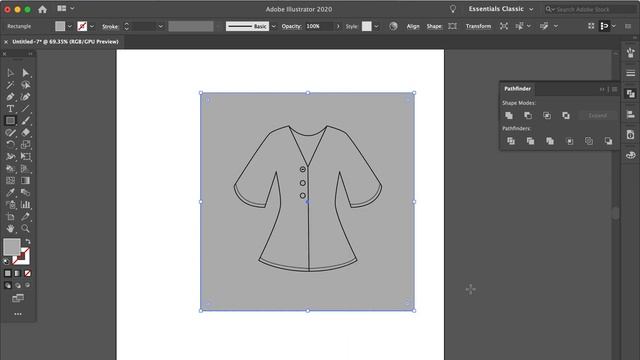Screen dimensions: 640x360
Task: Click the Pathfinder panel tab
Action: point(517,89)
